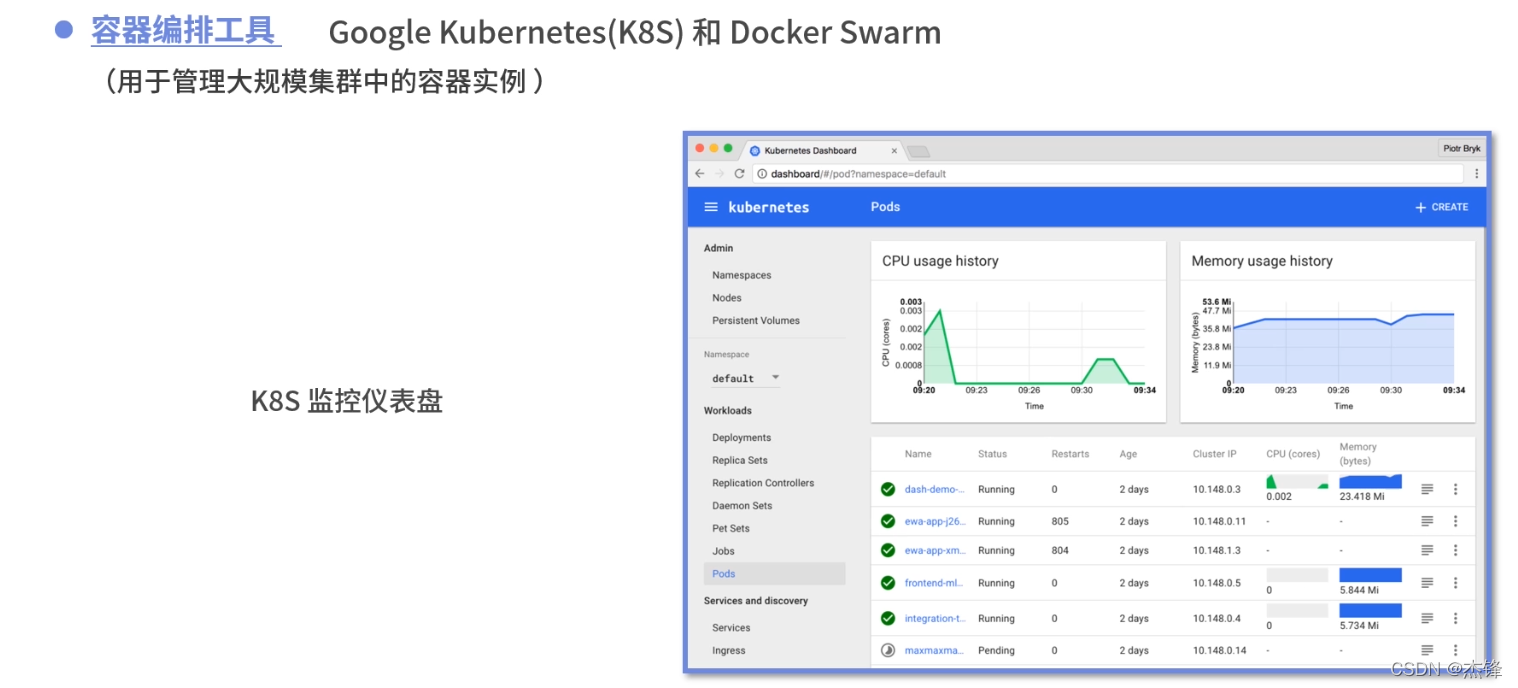
Task: Go to Pet Sets
Action: tap(731, 528)
